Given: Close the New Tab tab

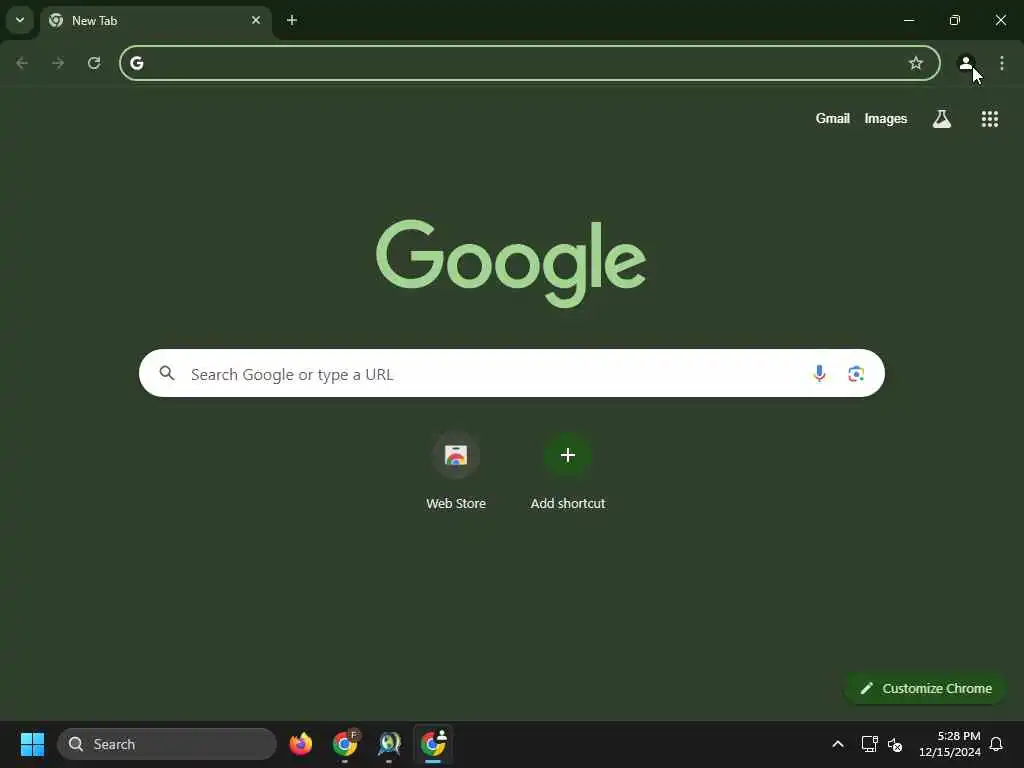Looking at the screenshot, I should (x=256, y=20).
